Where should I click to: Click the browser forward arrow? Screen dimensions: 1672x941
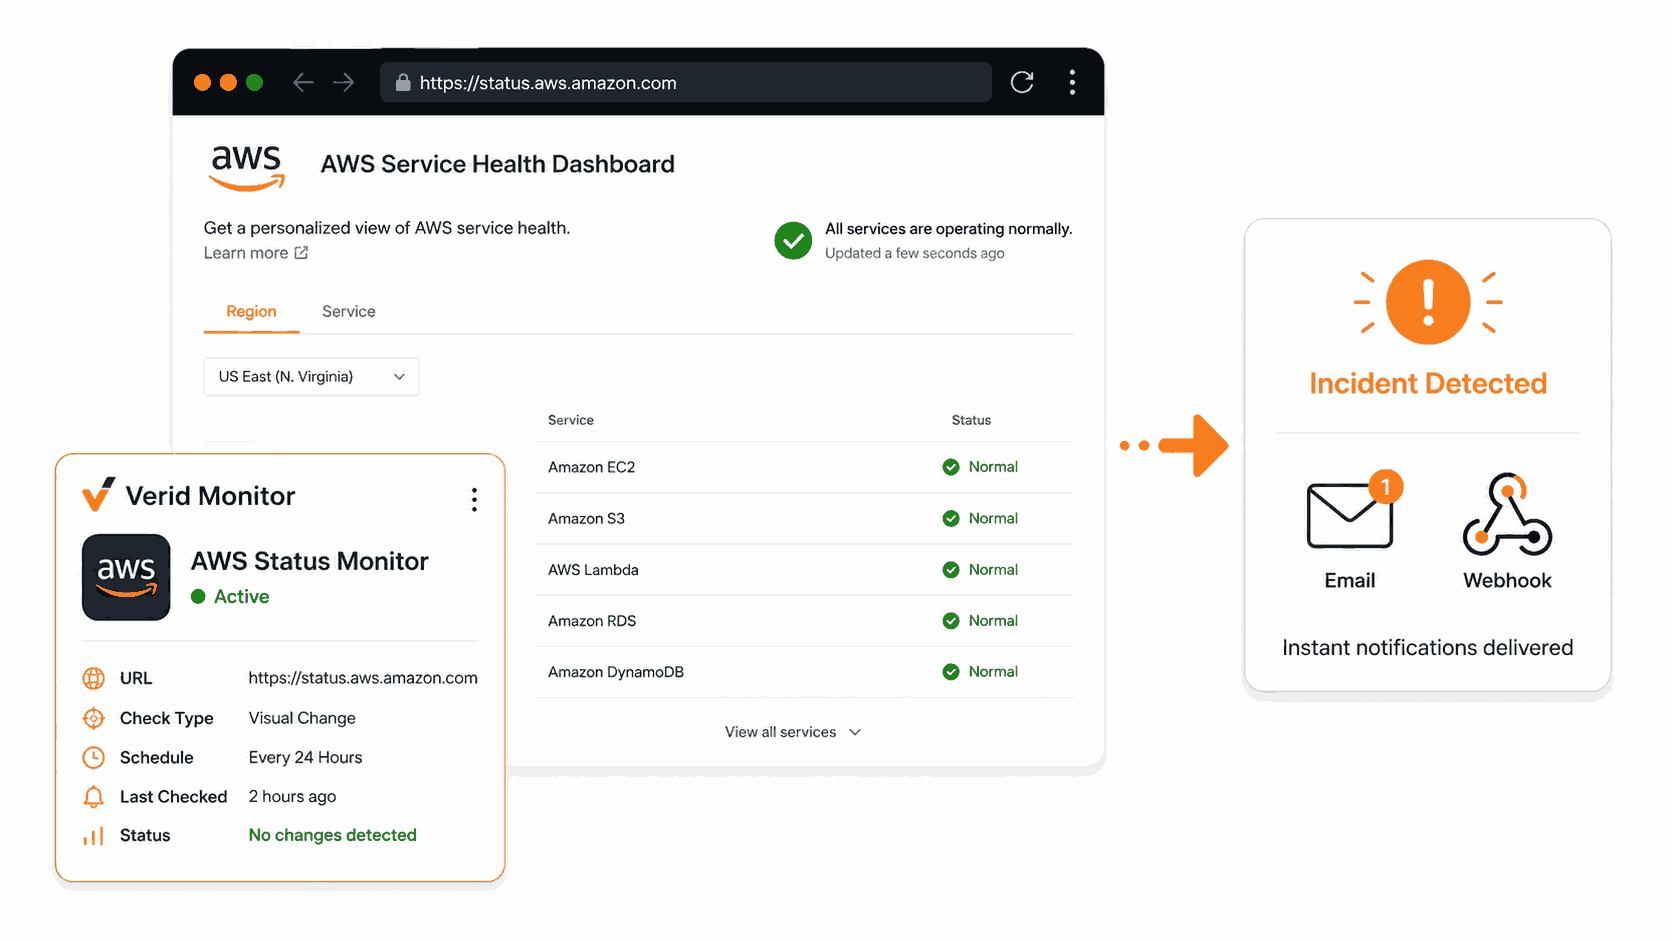click(344, 82)
